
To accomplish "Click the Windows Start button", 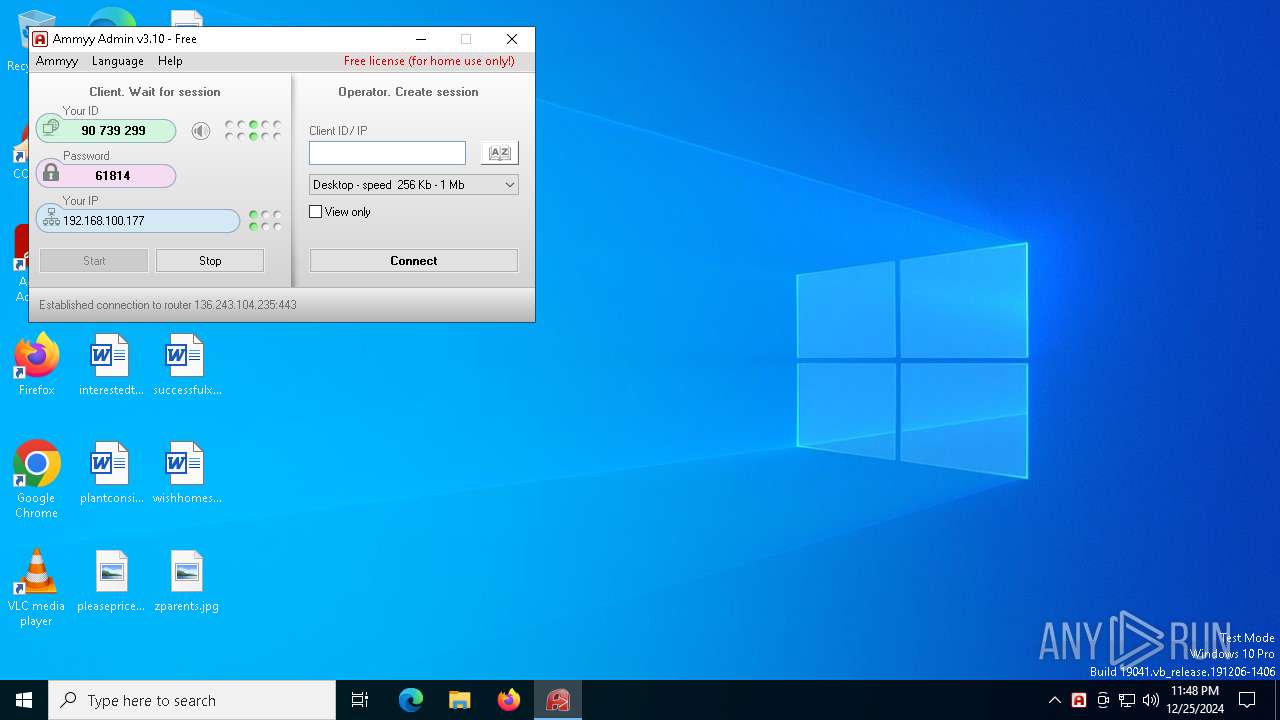I will (x=24, y=700).
